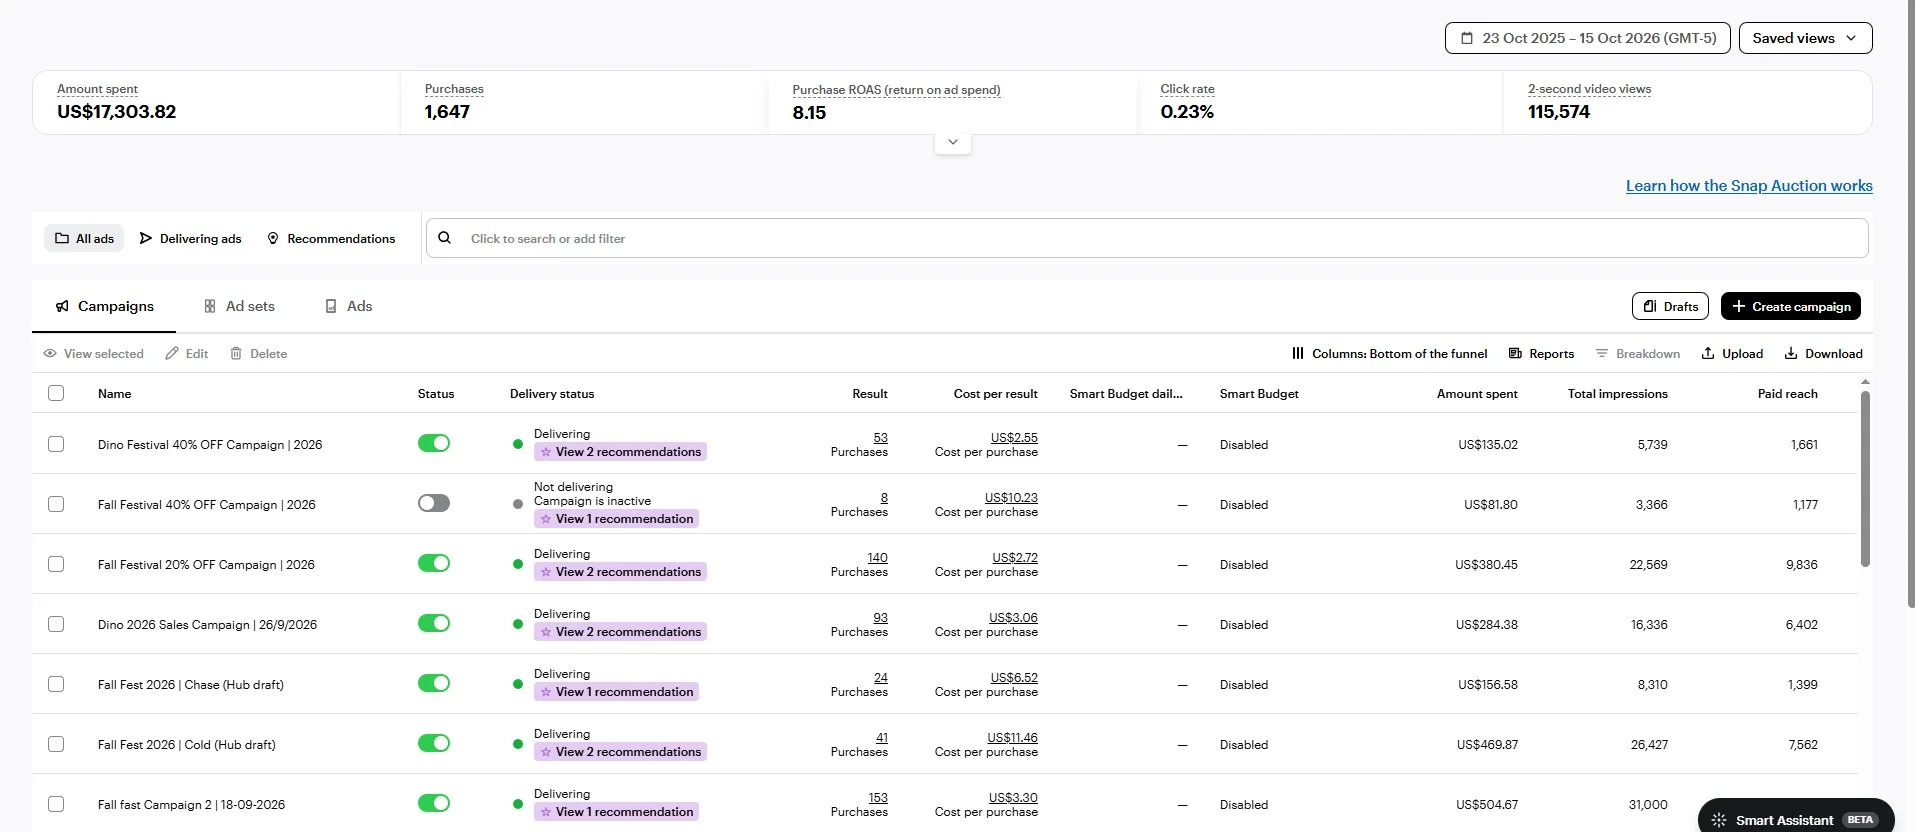Click the Recommendations pin icon
Image resolution: width=1915 pixels, height=832 pixels.
273,238
